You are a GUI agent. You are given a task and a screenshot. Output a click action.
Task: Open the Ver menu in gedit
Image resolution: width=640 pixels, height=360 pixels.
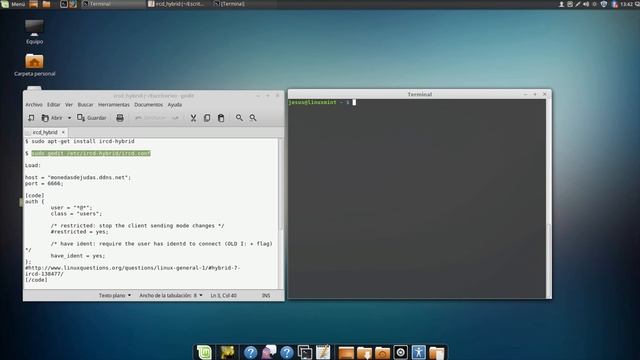[69, 105]
